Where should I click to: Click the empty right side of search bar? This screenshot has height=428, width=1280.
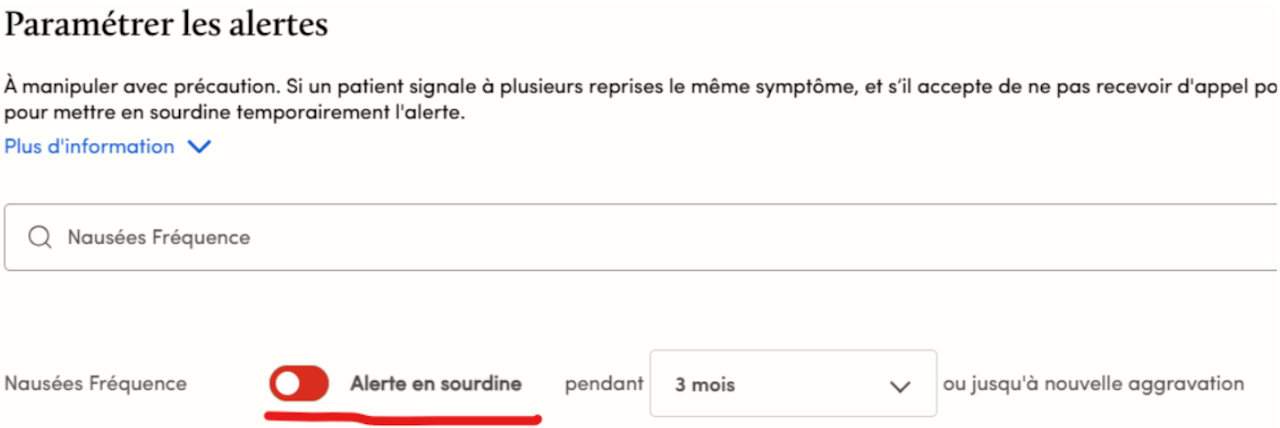pos(1000,237)
